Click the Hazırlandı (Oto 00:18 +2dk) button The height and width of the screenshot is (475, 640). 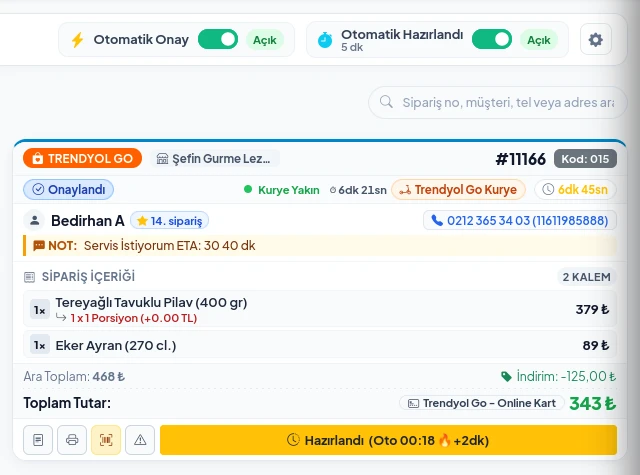click(x=388, y=440)
